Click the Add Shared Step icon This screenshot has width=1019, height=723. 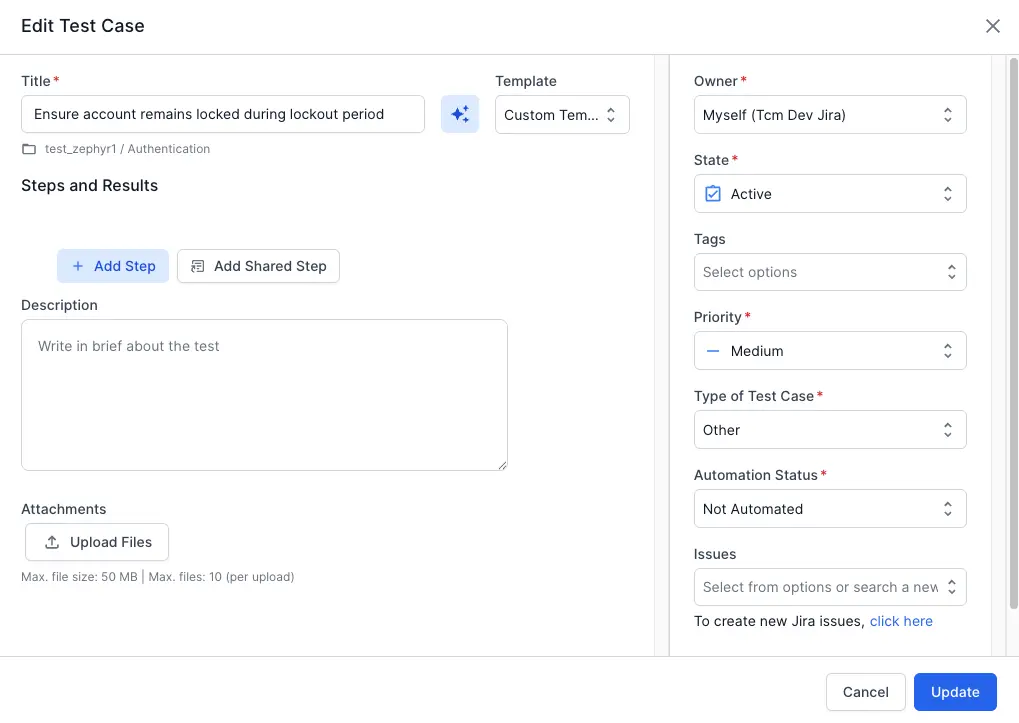point(198,266)
